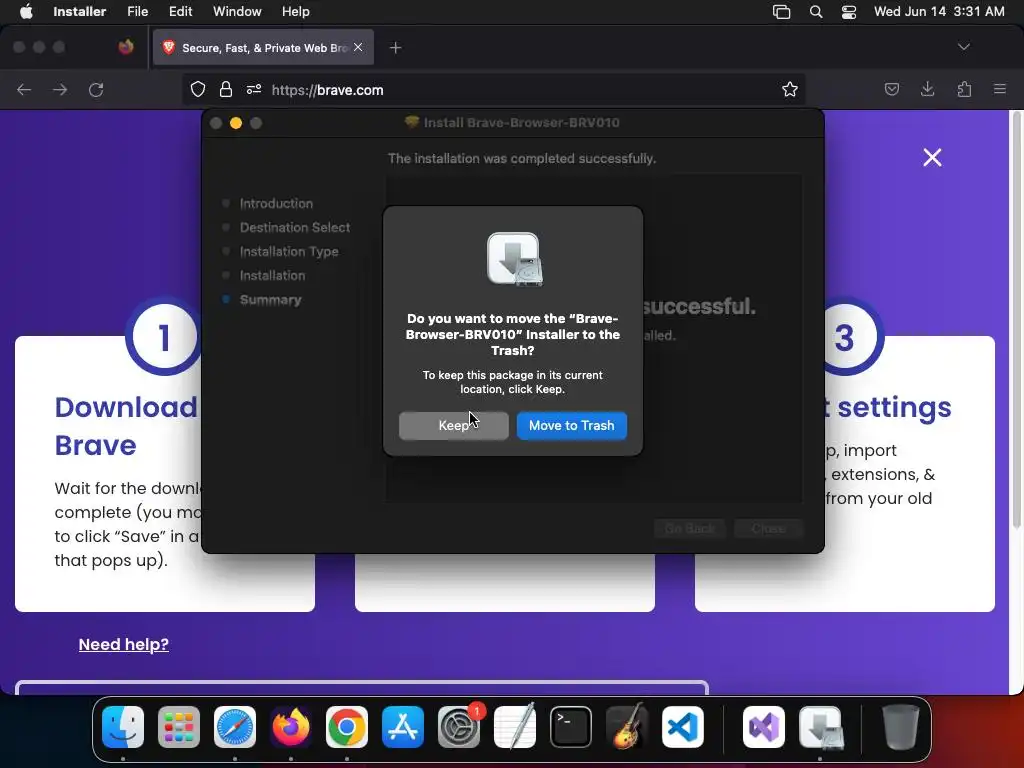Viewport: 1024px width, 768px height.
Task: Open Control Center in menu bar
Action: 849,12
